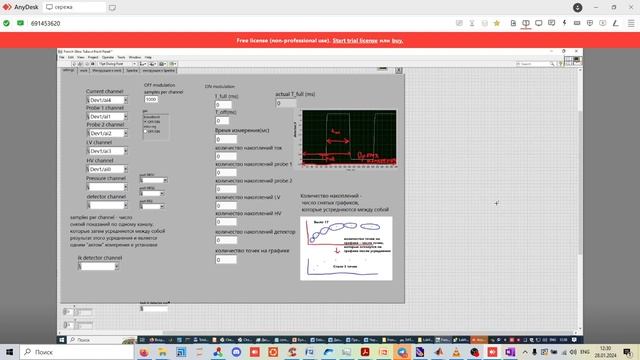Open the AnyDesk hamburger main menu

pyautogui.click(x=631, y=23)
